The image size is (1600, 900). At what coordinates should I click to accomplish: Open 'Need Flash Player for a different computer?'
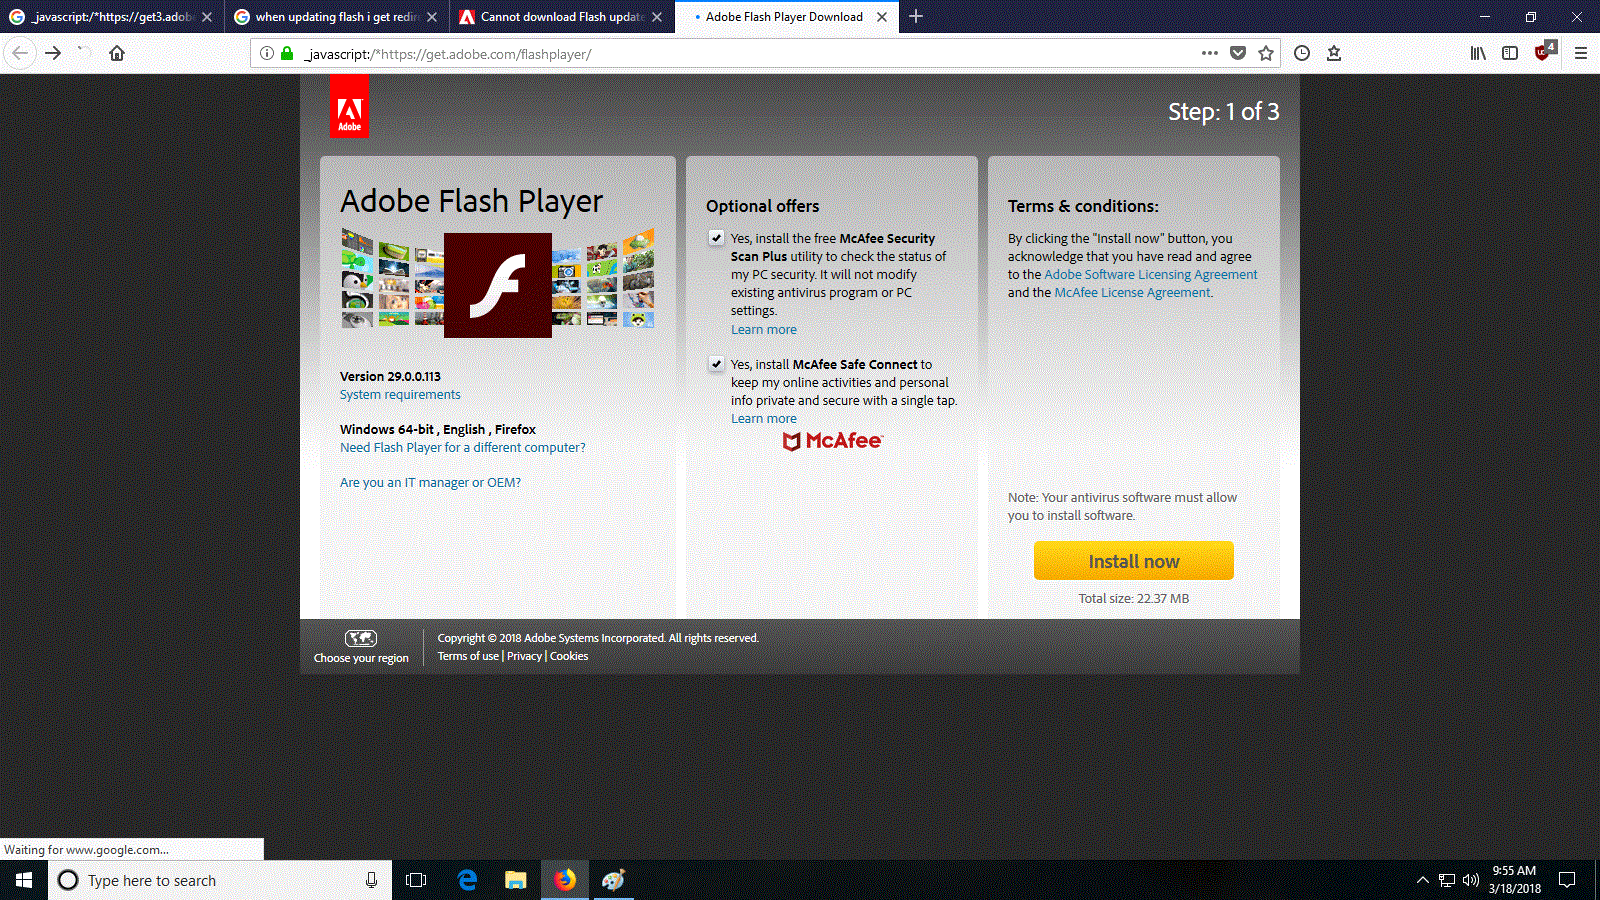pos(463,448)
